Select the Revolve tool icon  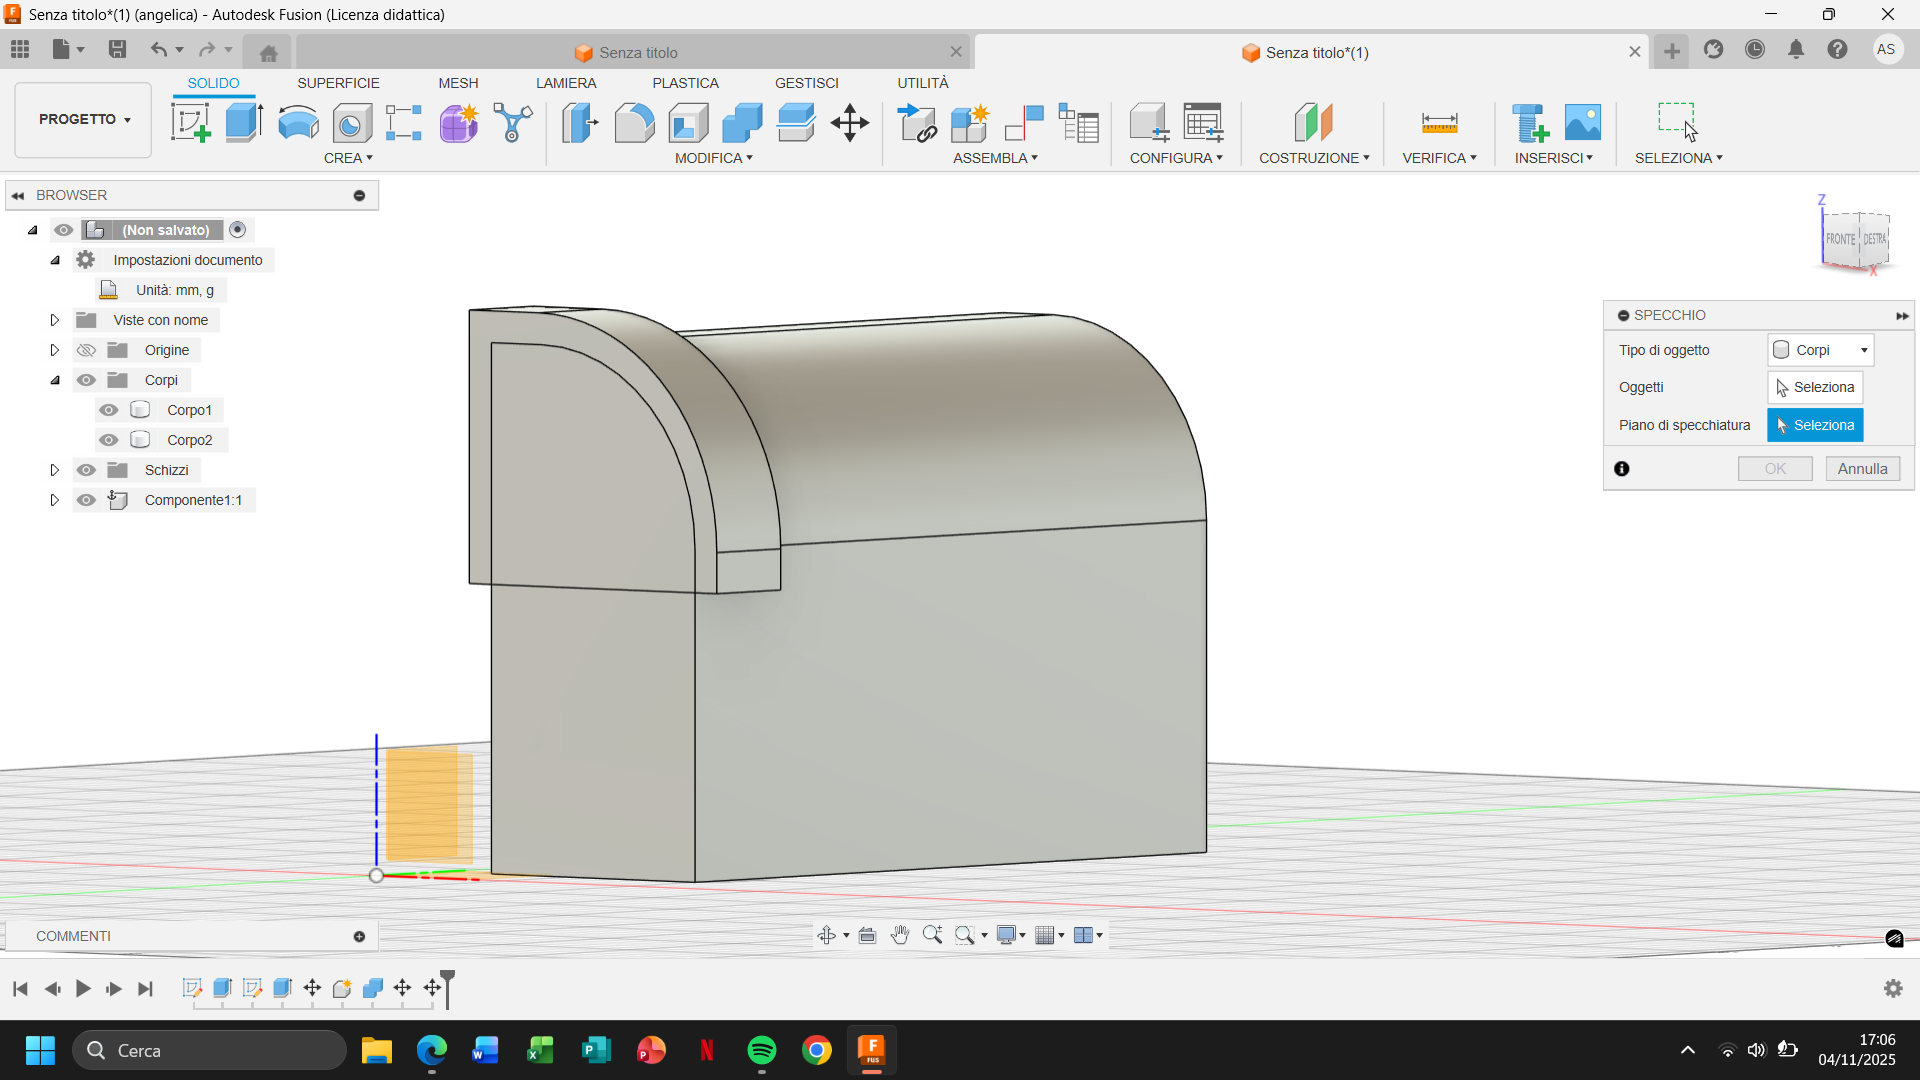(297, 123)
